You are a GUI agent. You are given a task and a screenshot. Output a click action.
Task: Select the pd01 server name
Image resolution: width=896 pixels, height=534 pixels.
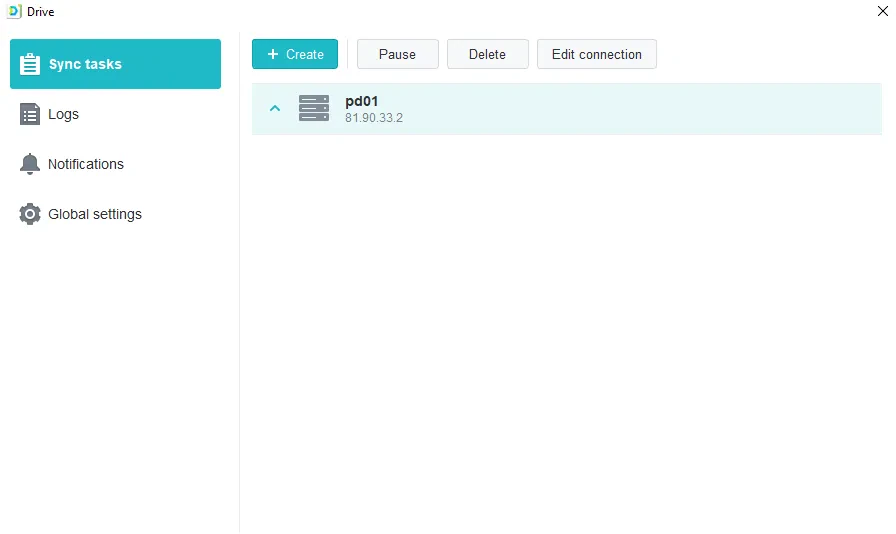(x=362, y=101)
